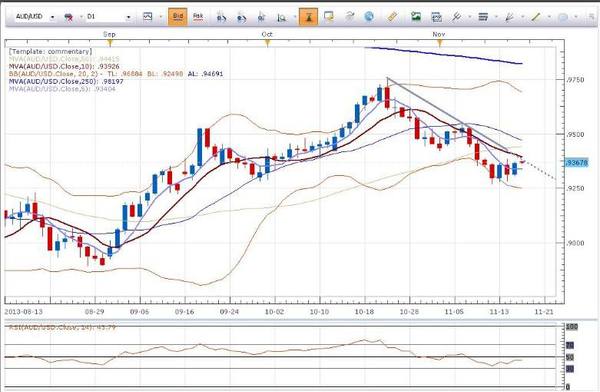Click the 11-21 date axis label
This screenshot has width=600, height=392.
tap(544, 312)
